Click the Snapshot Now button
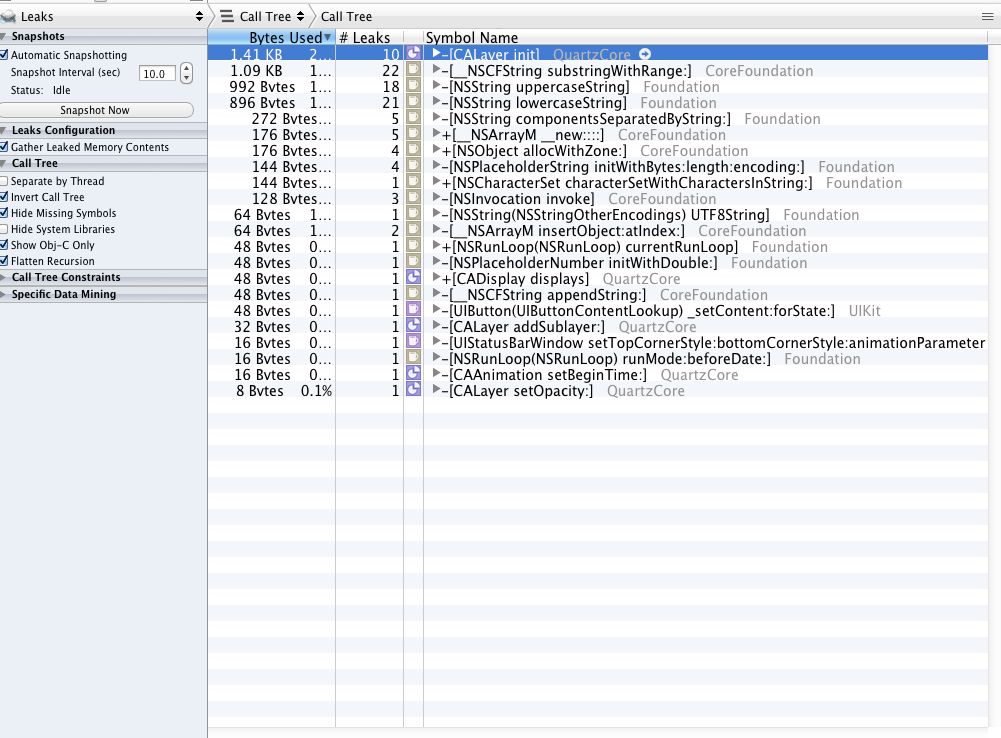The image size is (1001, 738). point(96,110)
